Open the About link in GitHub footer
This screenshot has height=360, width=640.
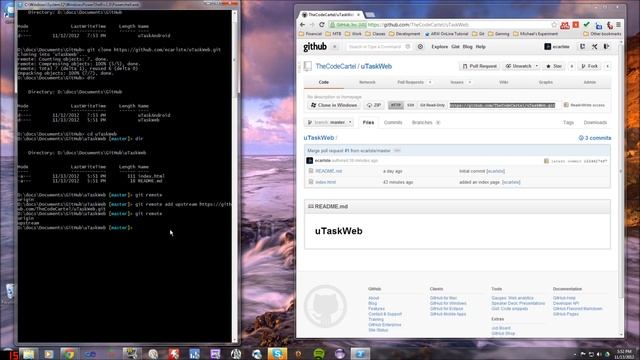point(373,298)
